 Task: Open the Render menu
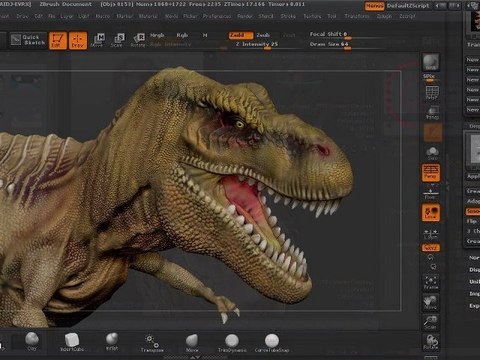point(245,16)
